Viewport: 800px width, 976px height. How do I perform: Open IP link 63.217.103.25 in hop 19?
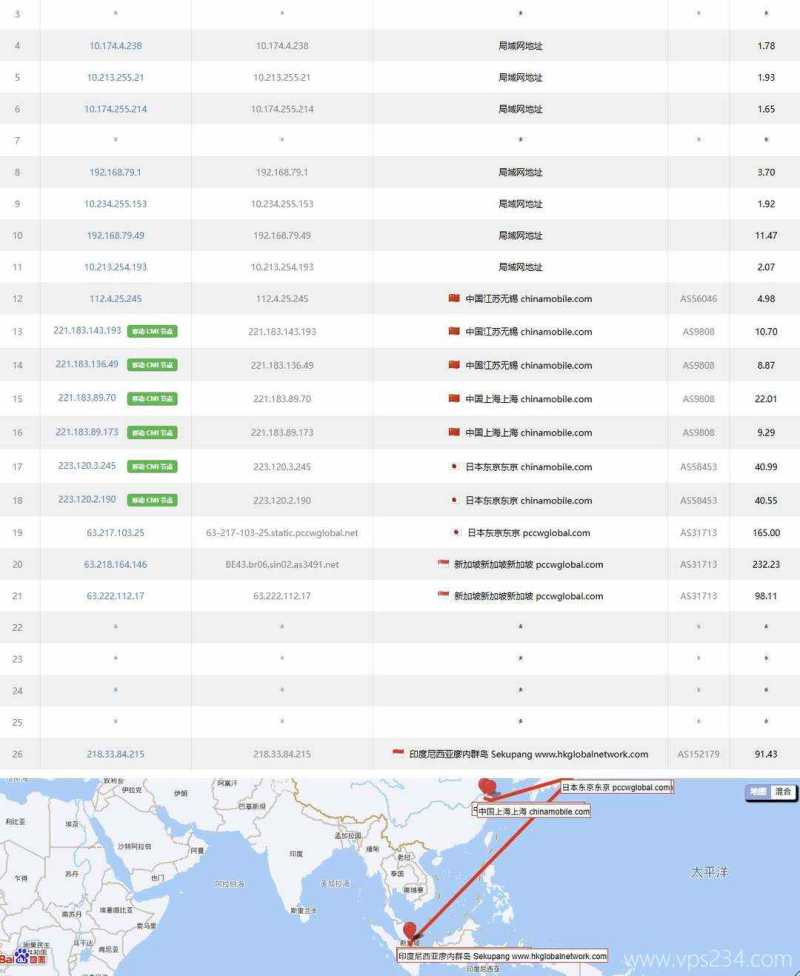tap(115, 533)
